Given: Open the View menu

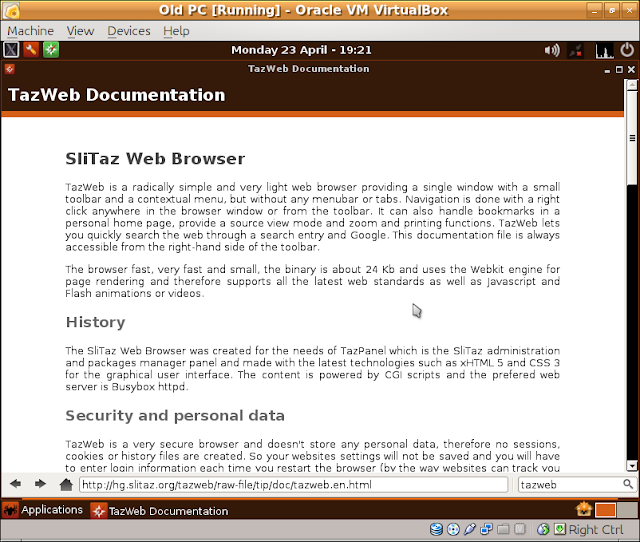Looking at the screenshot, I should coord(80,31).
